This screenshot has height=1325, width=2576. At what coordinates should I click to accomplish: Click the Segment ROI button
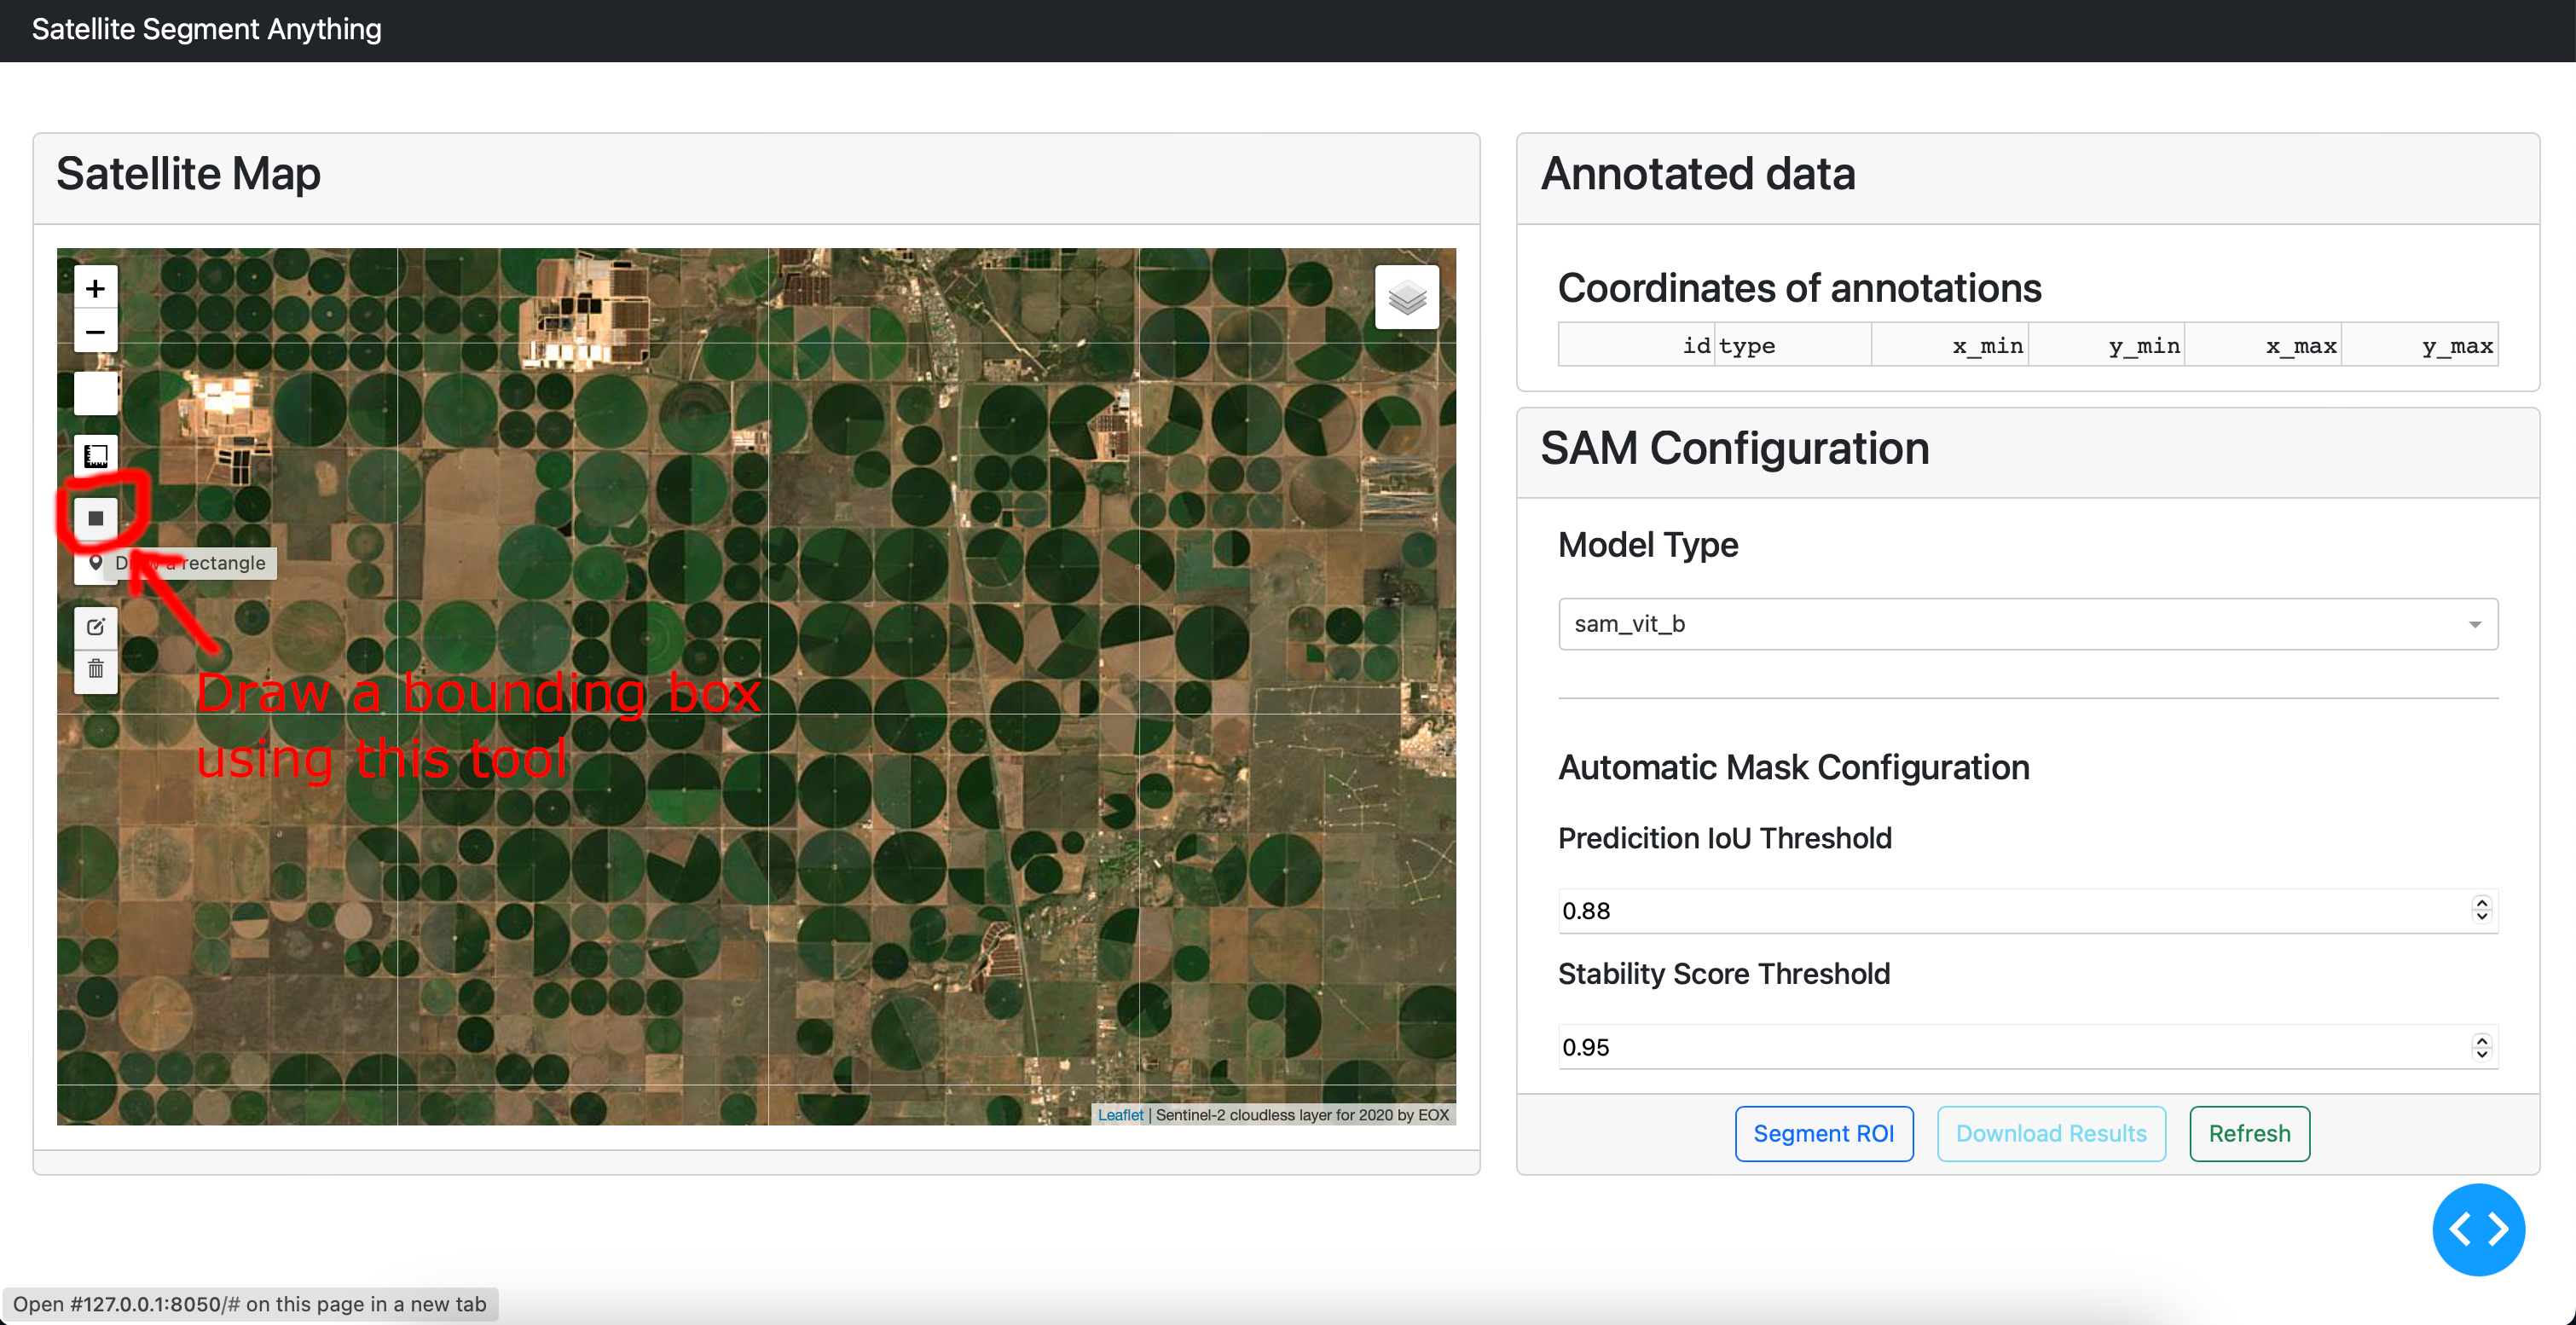point(1824,1134)
